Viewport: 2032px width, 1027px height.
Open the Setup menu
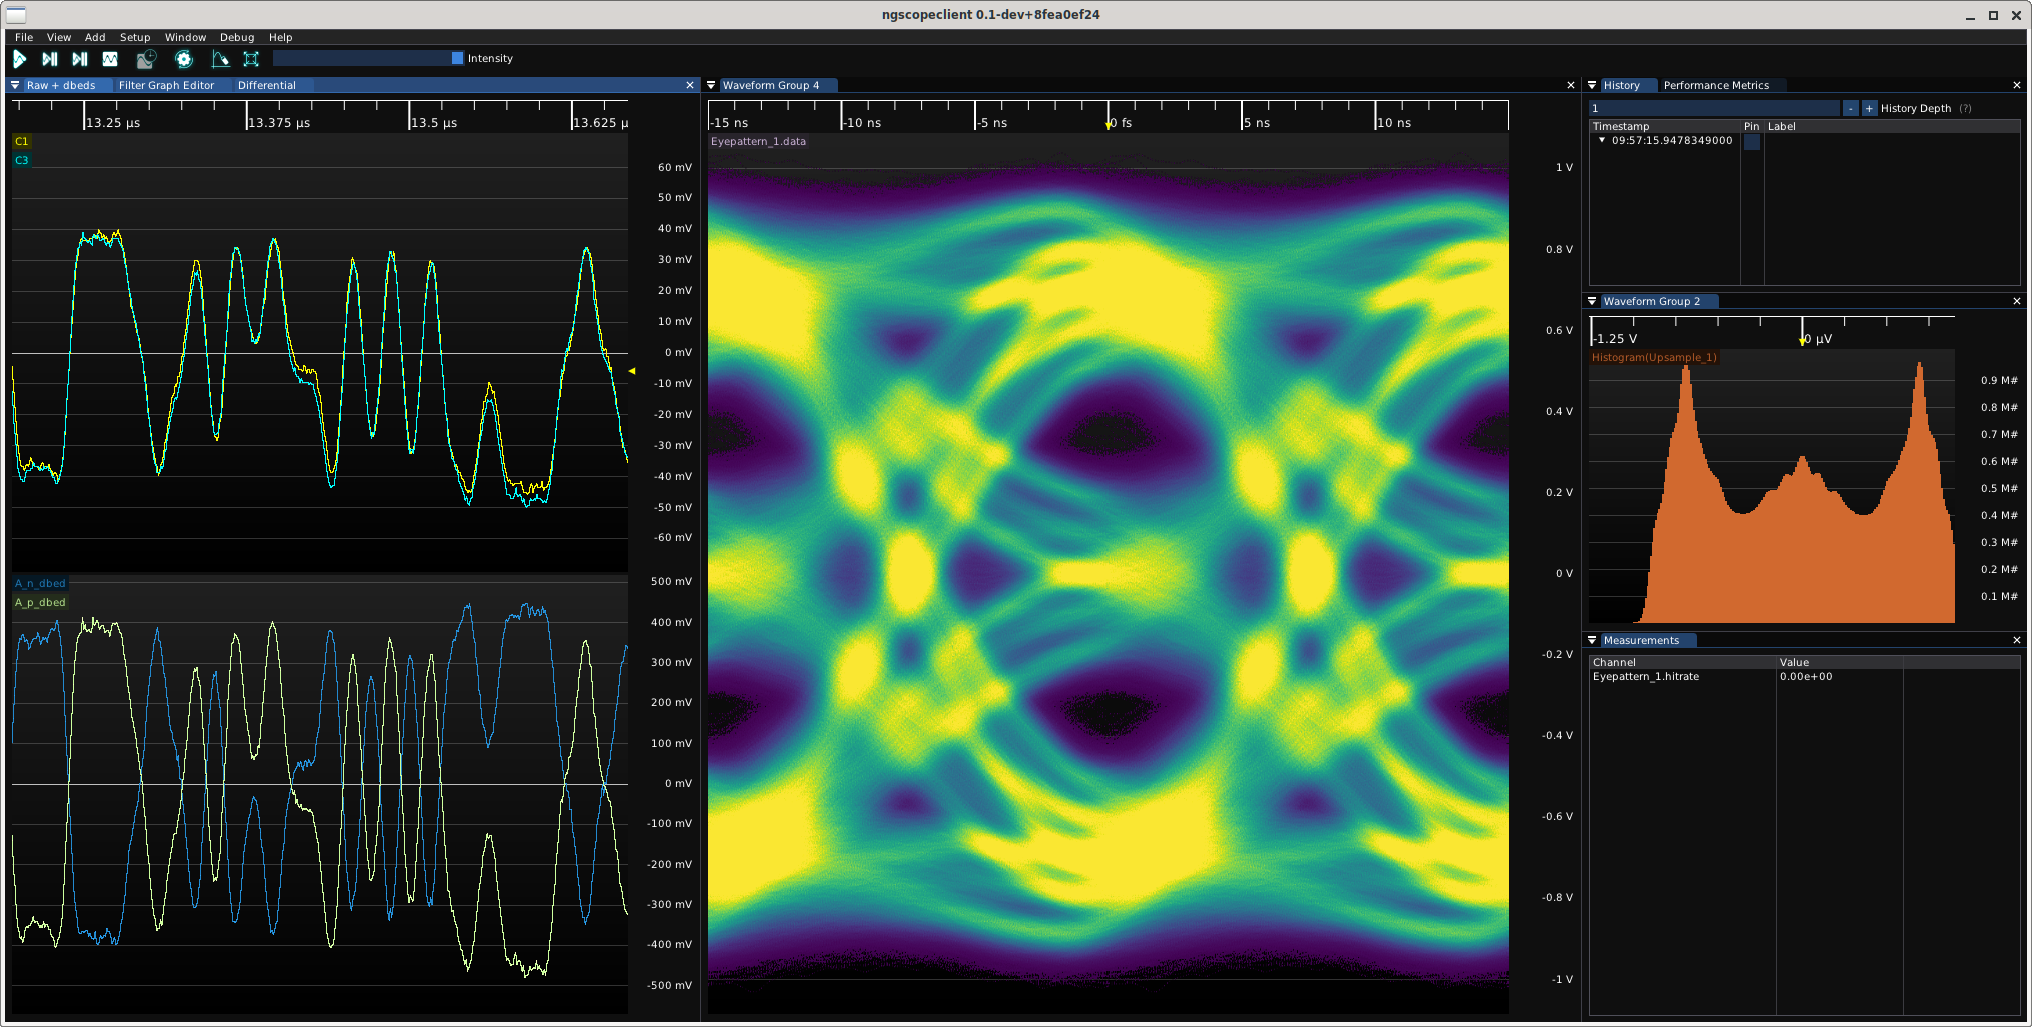135,37
